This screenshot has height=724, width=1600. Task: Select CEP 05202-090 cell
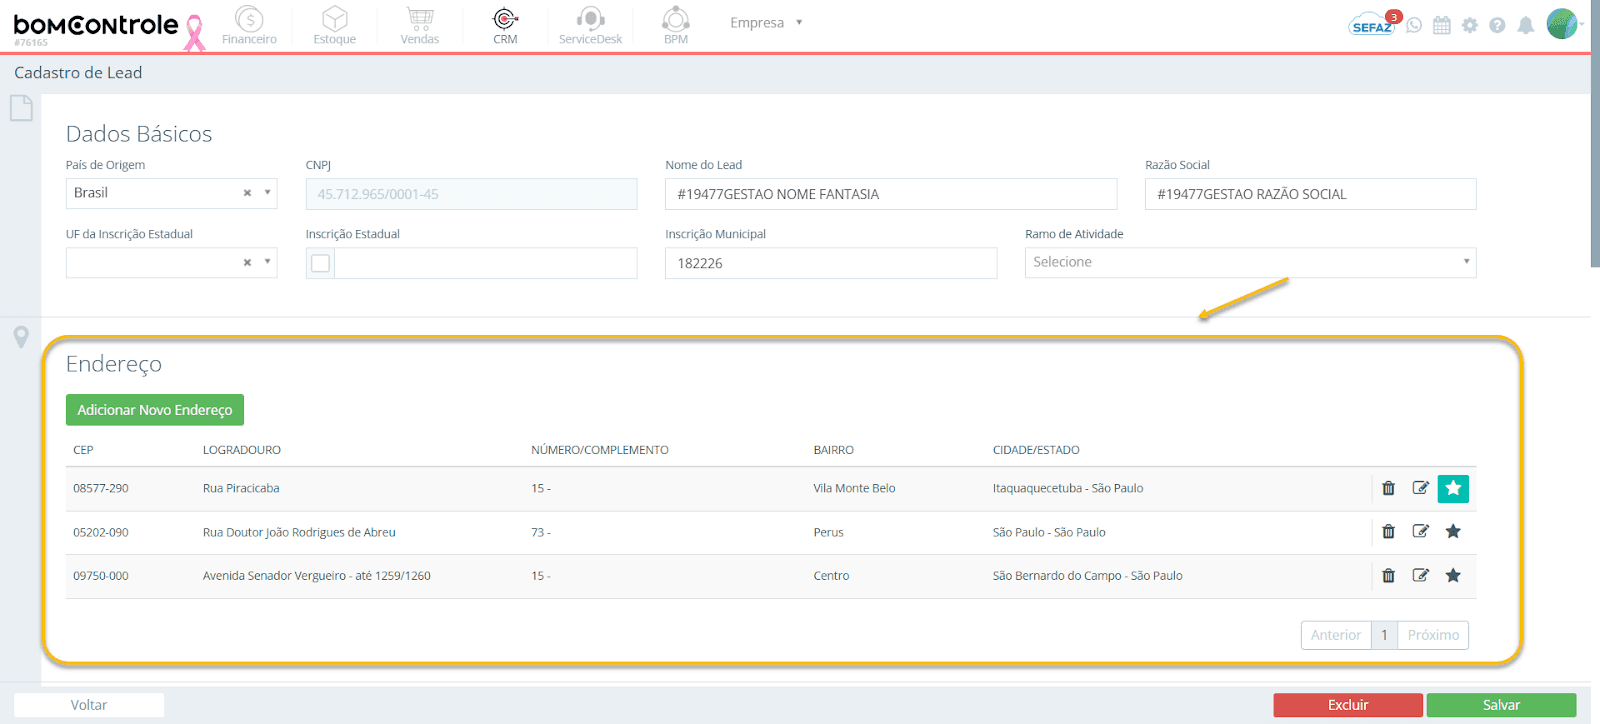(101, 532)
